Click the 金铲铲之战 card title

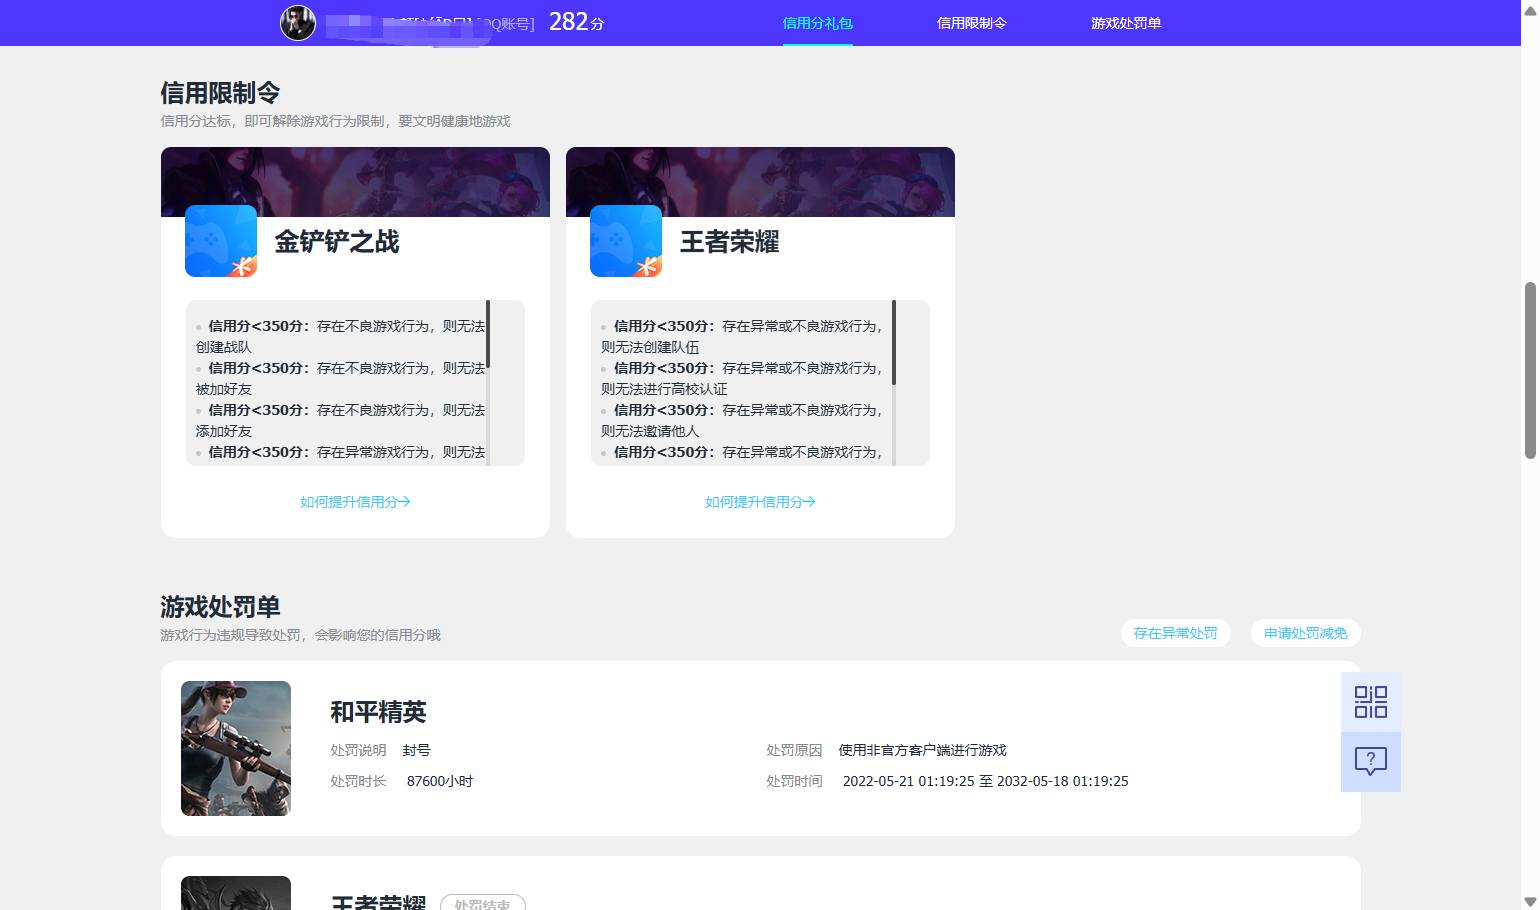(337, 242)
